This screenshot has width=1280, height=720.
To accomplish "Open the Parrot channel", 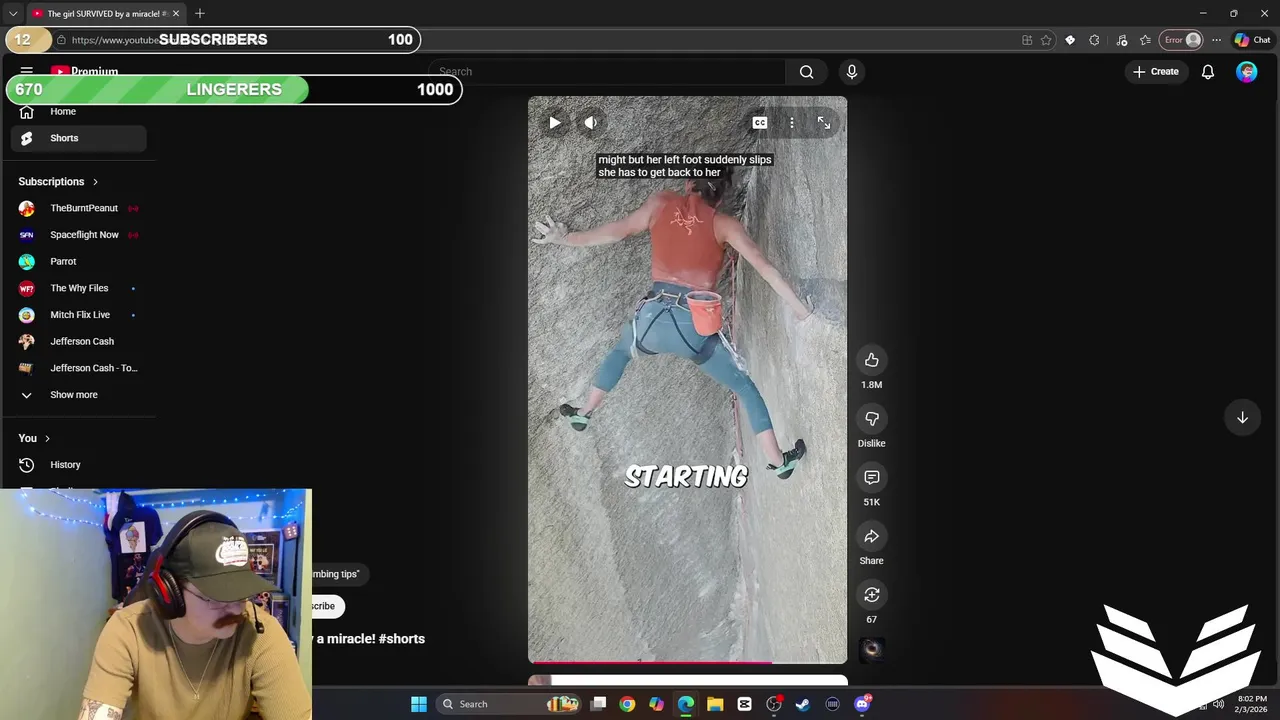I will tap(79, 262).
